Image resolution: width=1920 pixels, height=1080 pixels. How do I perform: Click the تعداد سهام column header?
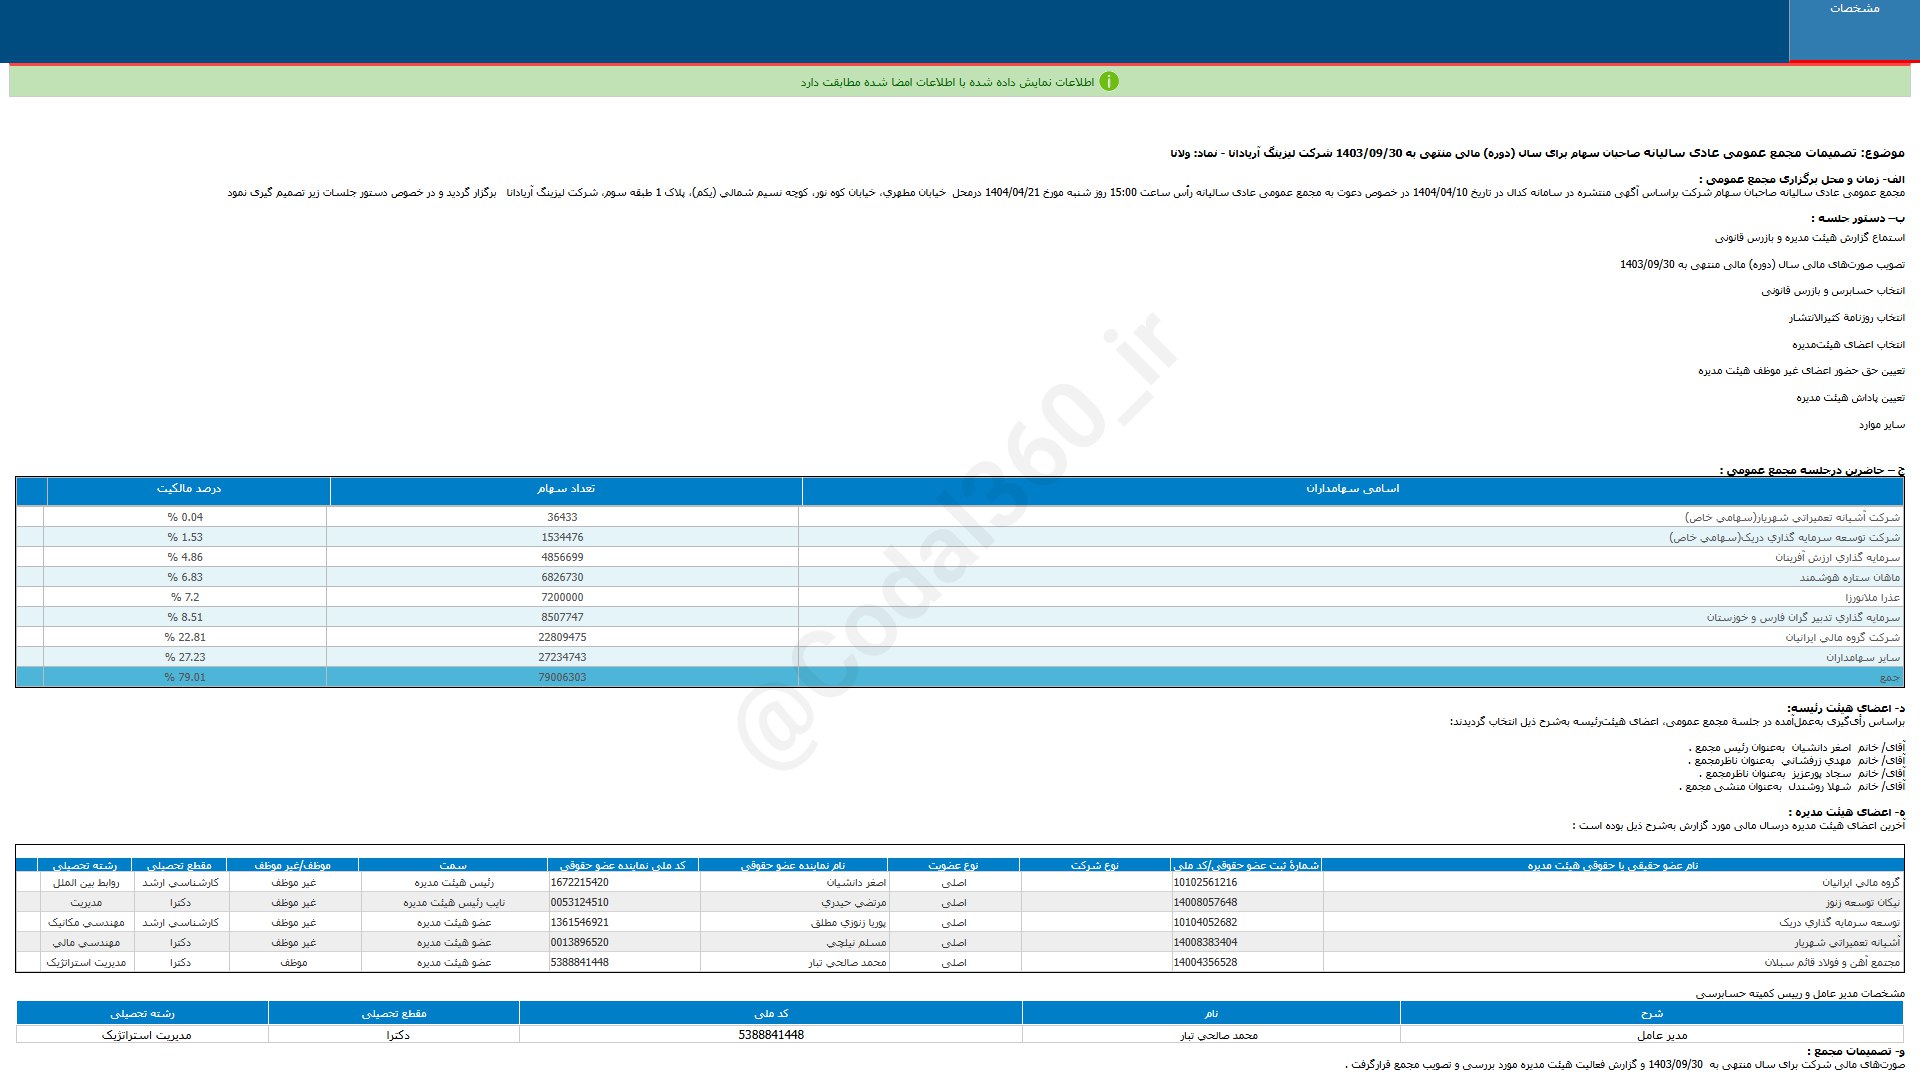[x=566, y=489]
